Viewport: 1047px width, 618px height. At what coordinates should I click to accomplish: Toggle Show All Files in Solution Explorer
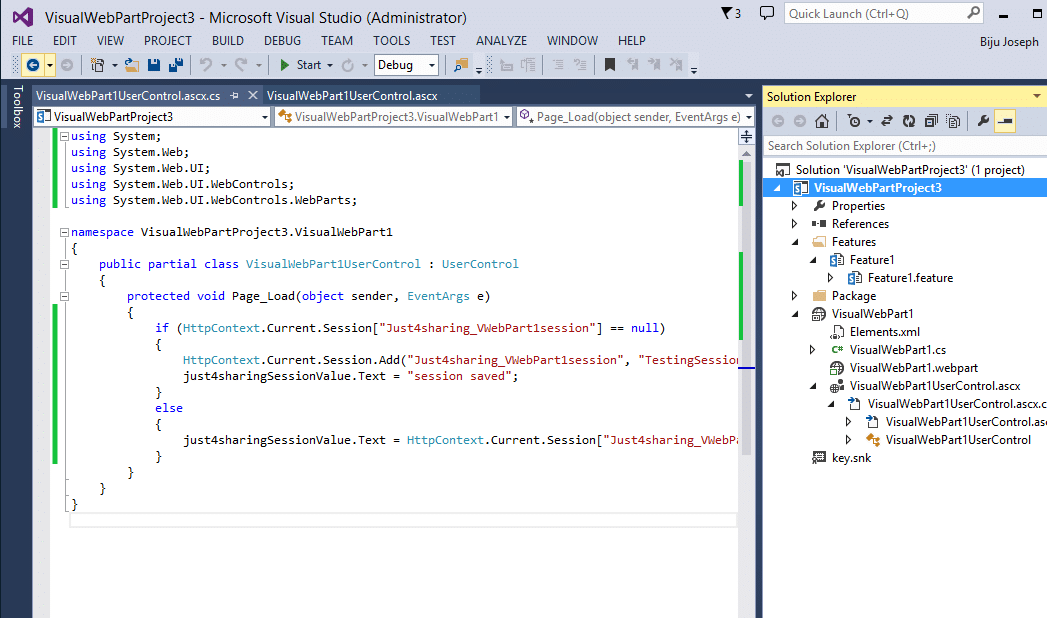(x=954, y=122)
